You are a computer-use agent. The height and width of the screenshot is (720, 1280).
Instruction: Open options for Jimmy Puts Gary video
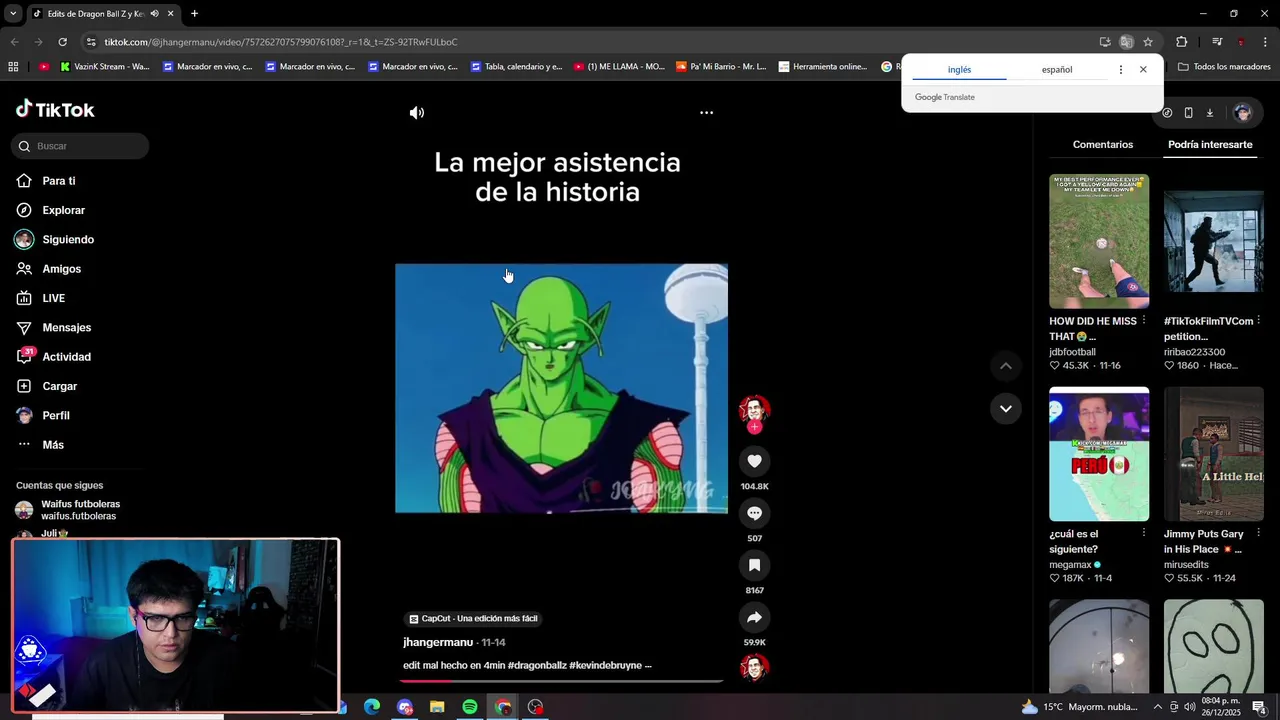[1258, 533]
